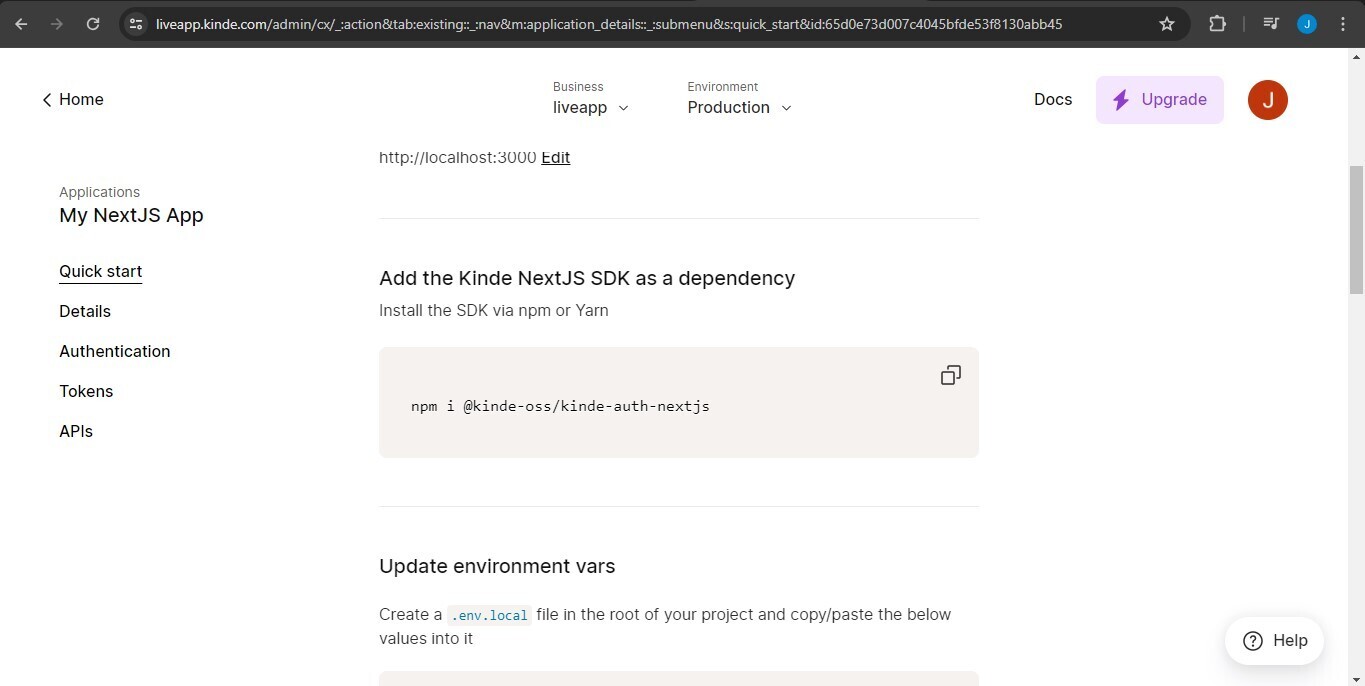
Task: Open the Chrome profile J icon
Action: (x=1307, y=24)
